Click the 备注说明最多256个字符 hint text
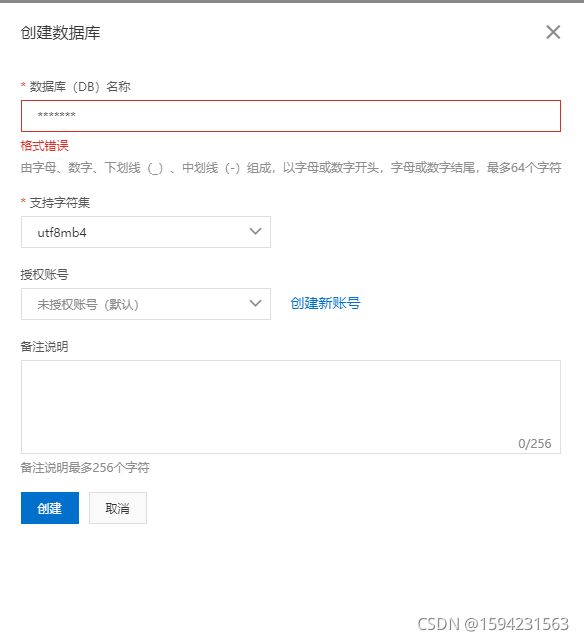 pyautogui.click(x=85, y=468)
